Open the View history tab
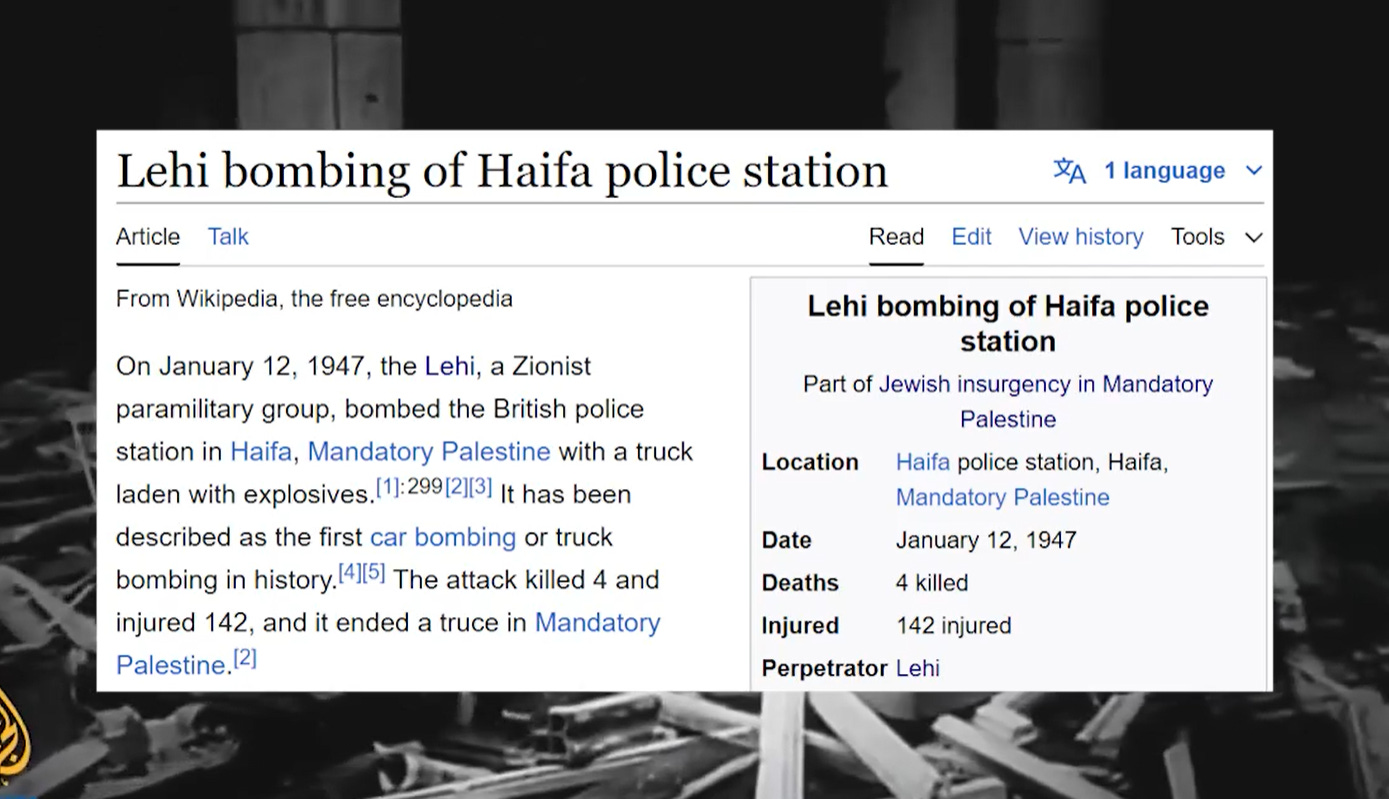This screenshot has height=799, width=1389. 1081,237
